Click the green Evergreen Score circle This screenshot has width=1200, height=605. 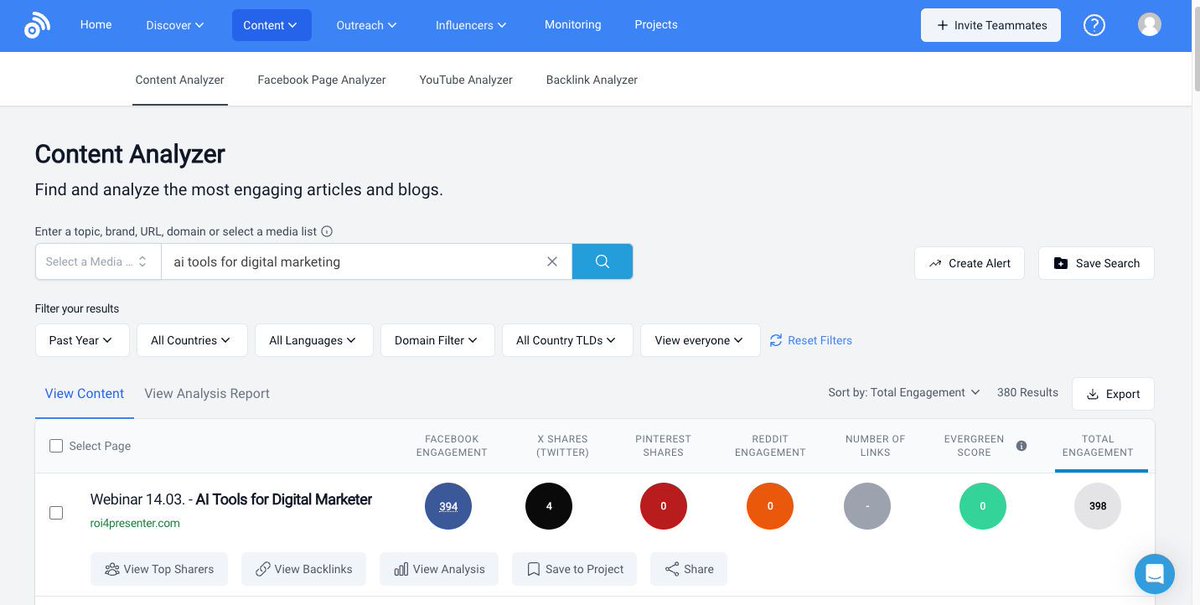[x=983, y=506]
